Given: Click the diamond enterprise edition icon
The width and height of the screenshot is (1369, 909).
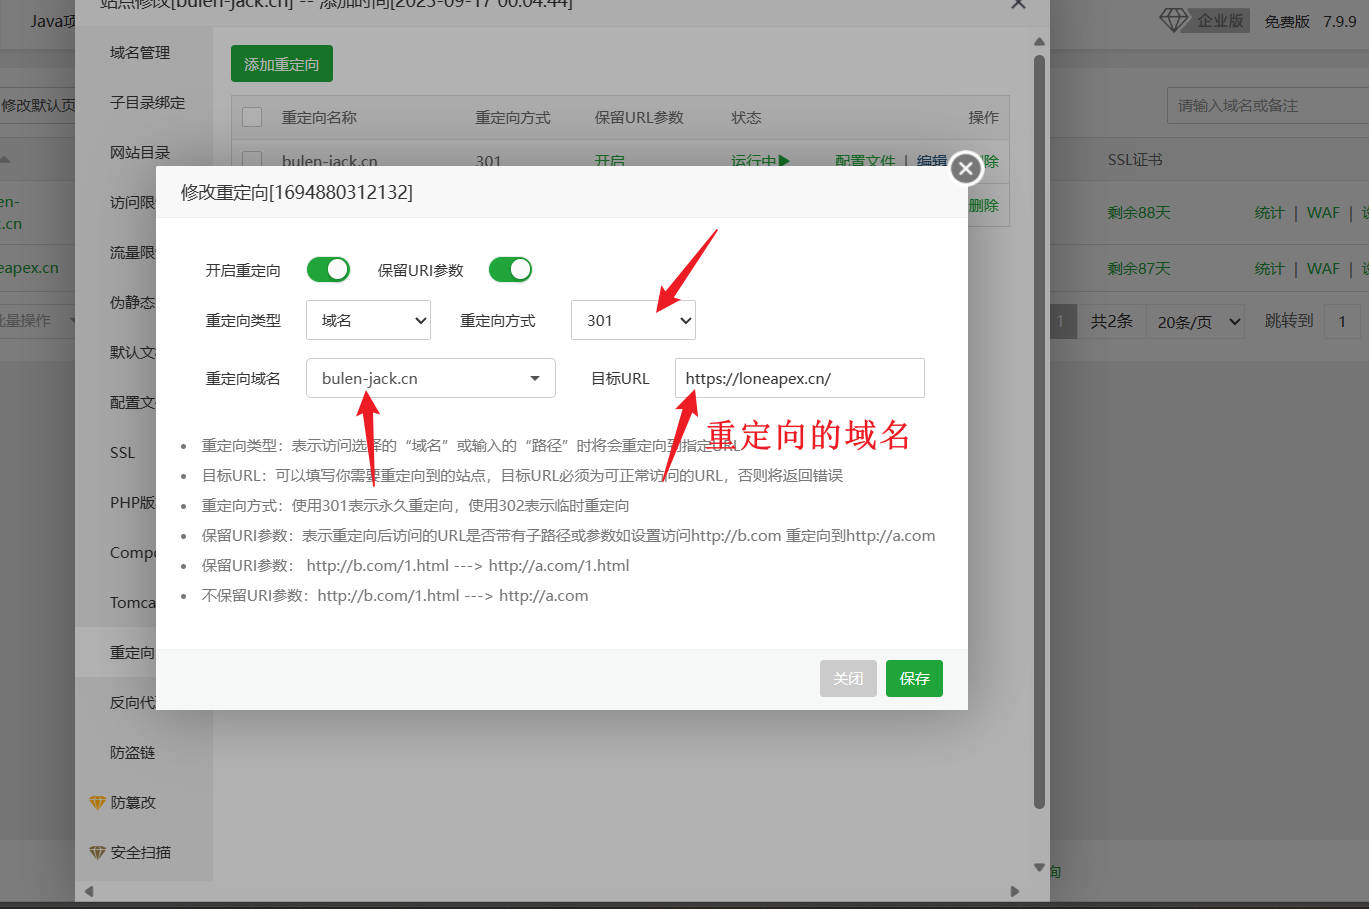Looking at the screenshot, I should [1173, 20].
